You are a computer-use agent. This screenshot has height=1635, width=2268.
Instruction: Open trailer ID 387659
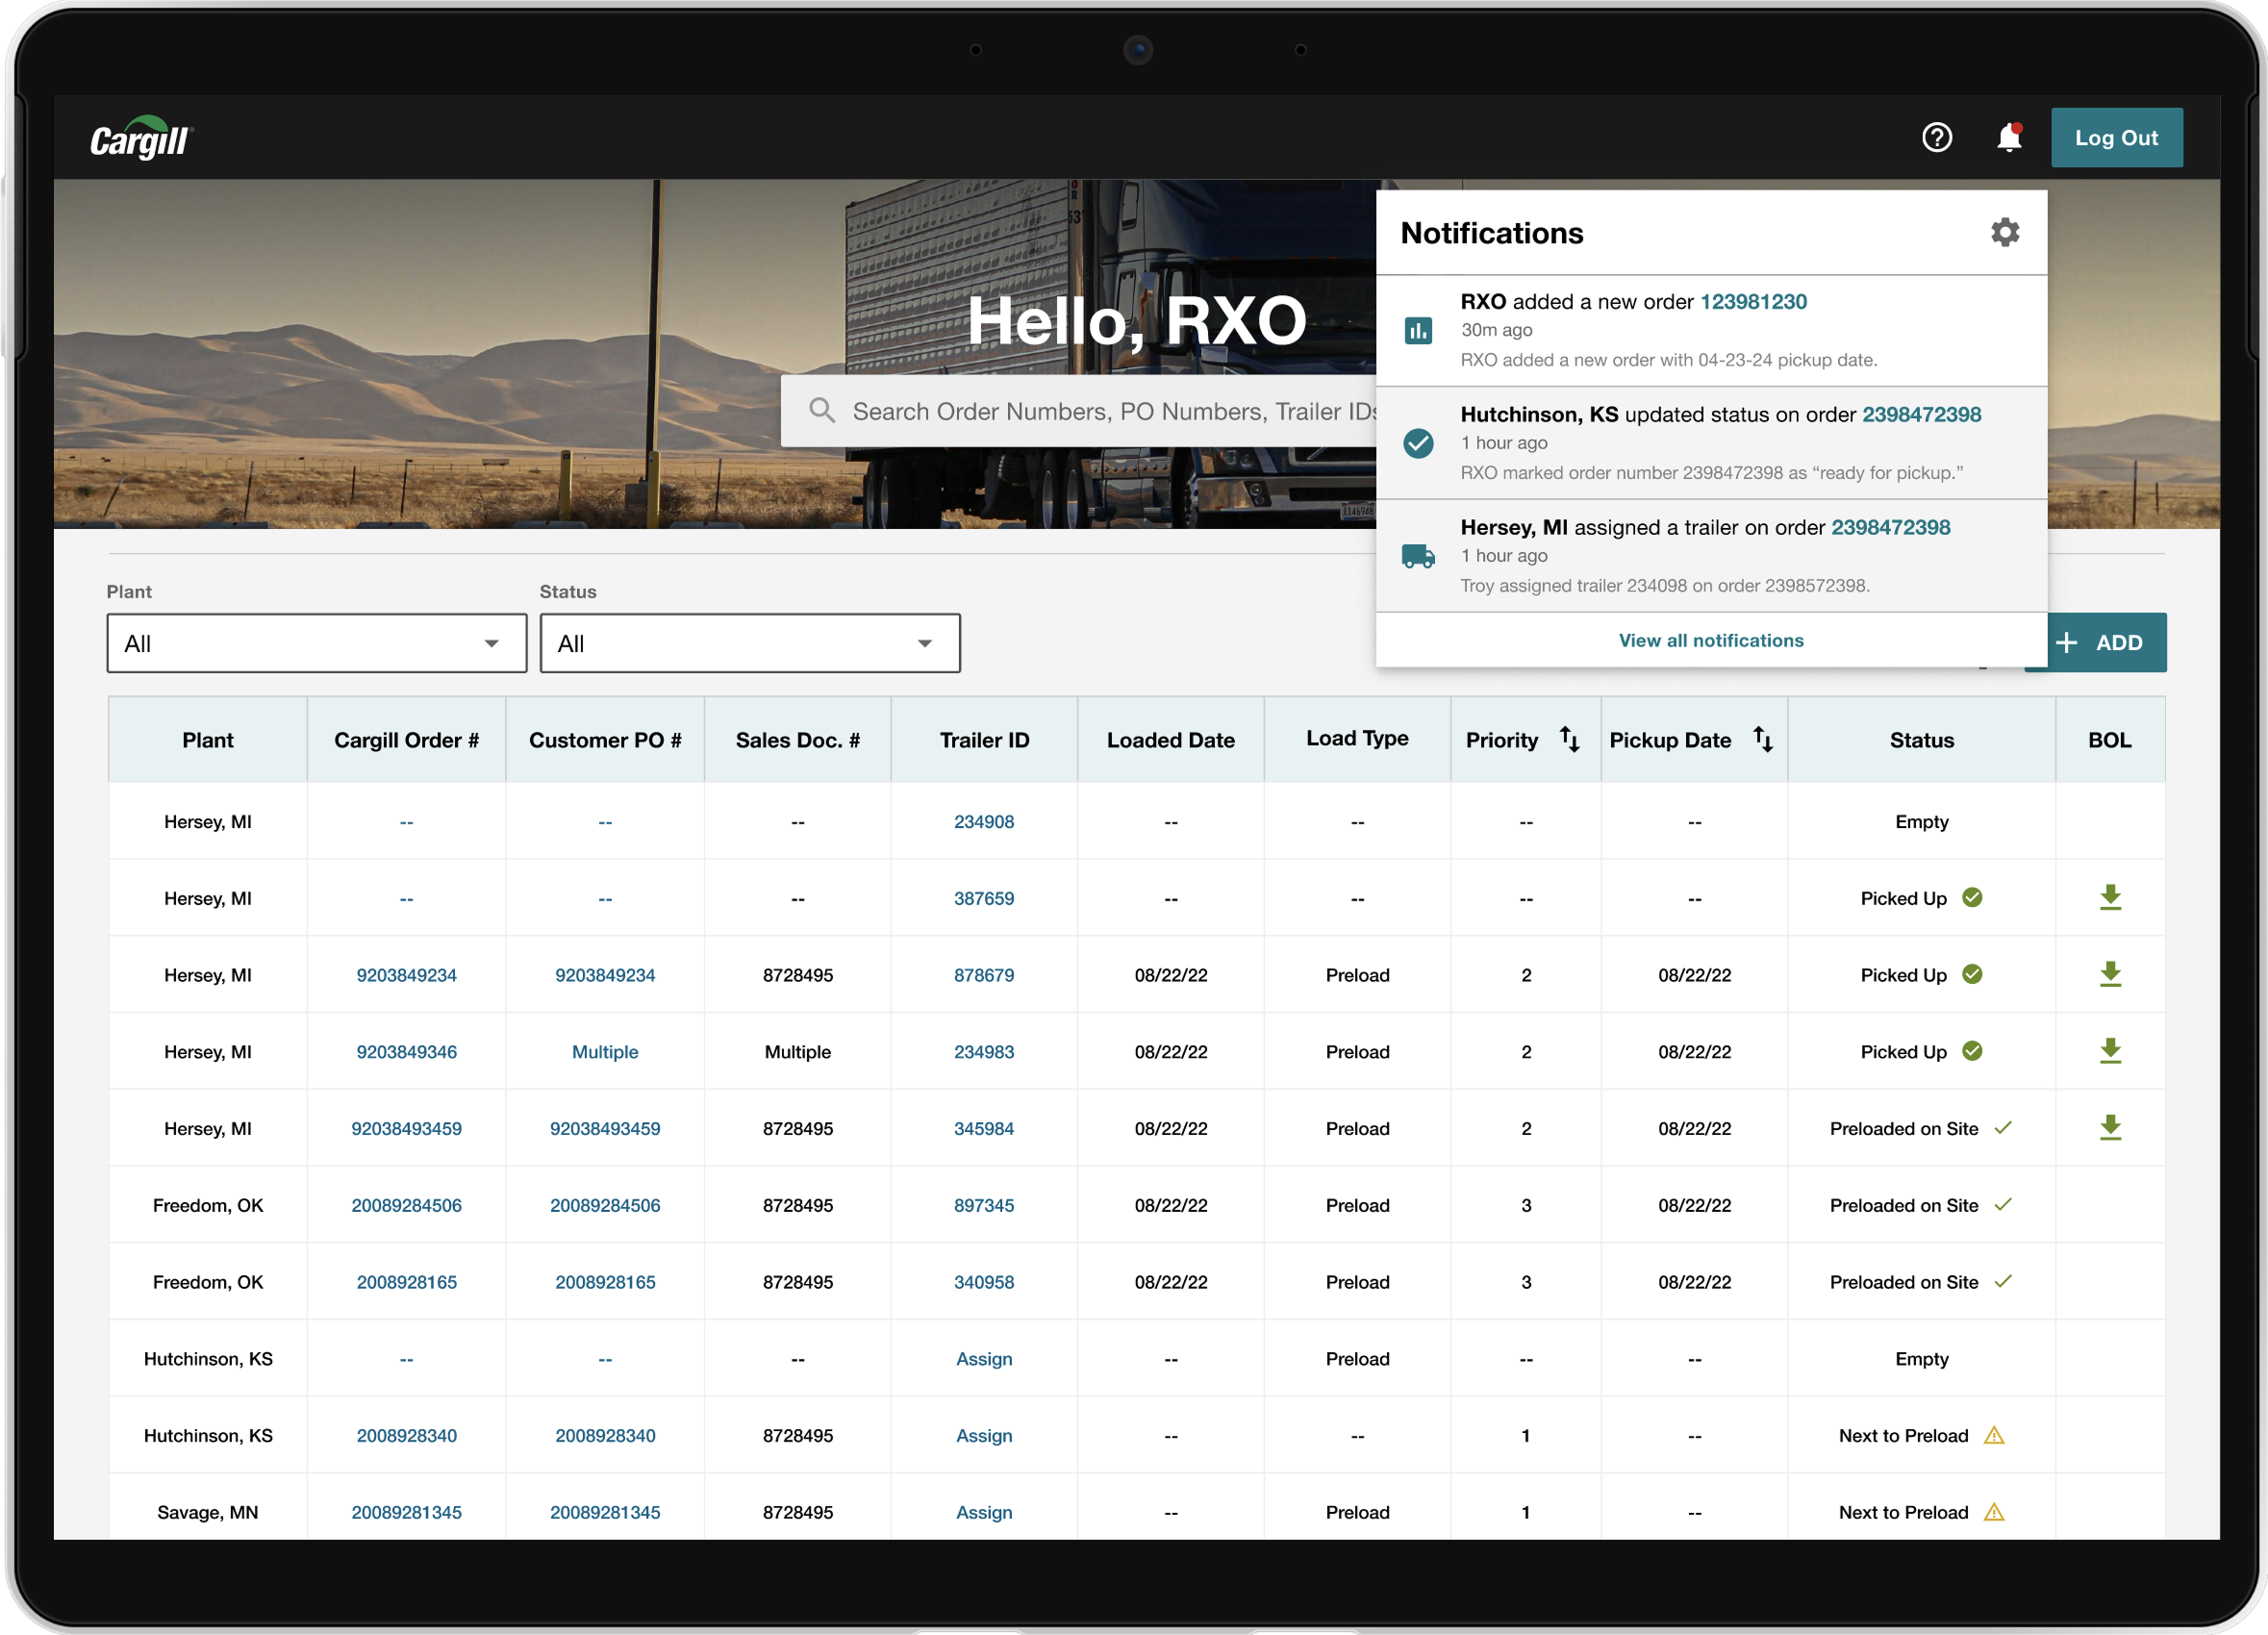coord(984,898)
